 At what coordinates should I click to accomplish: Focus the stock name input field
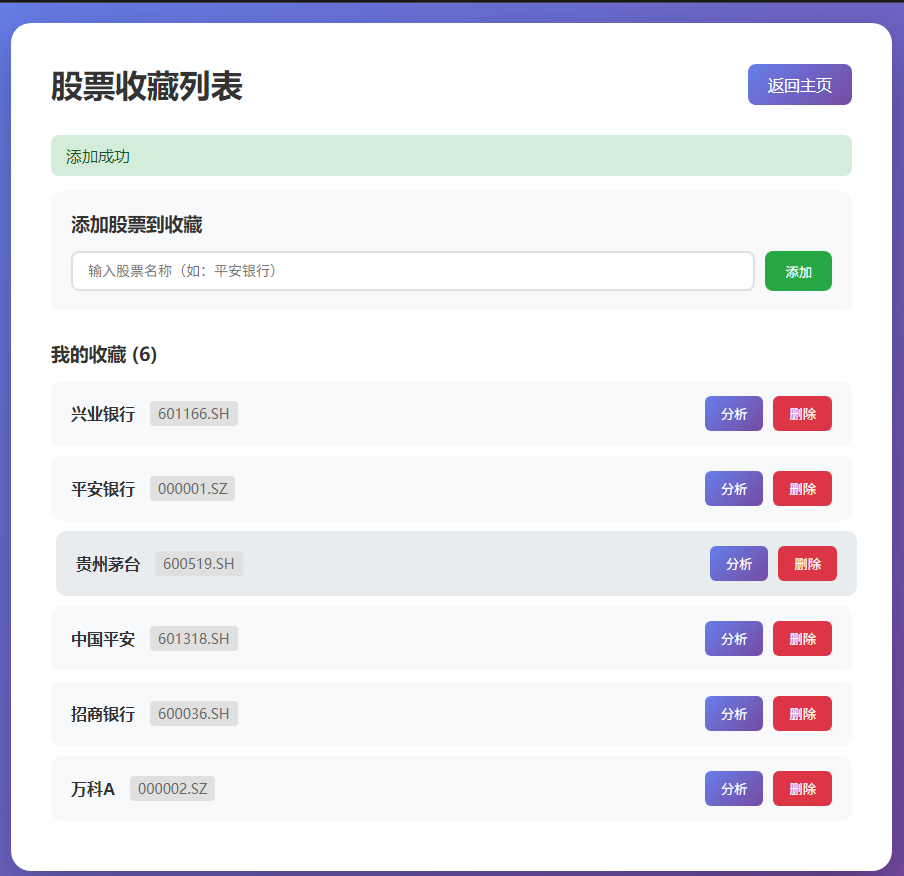[x=413, y=271]
